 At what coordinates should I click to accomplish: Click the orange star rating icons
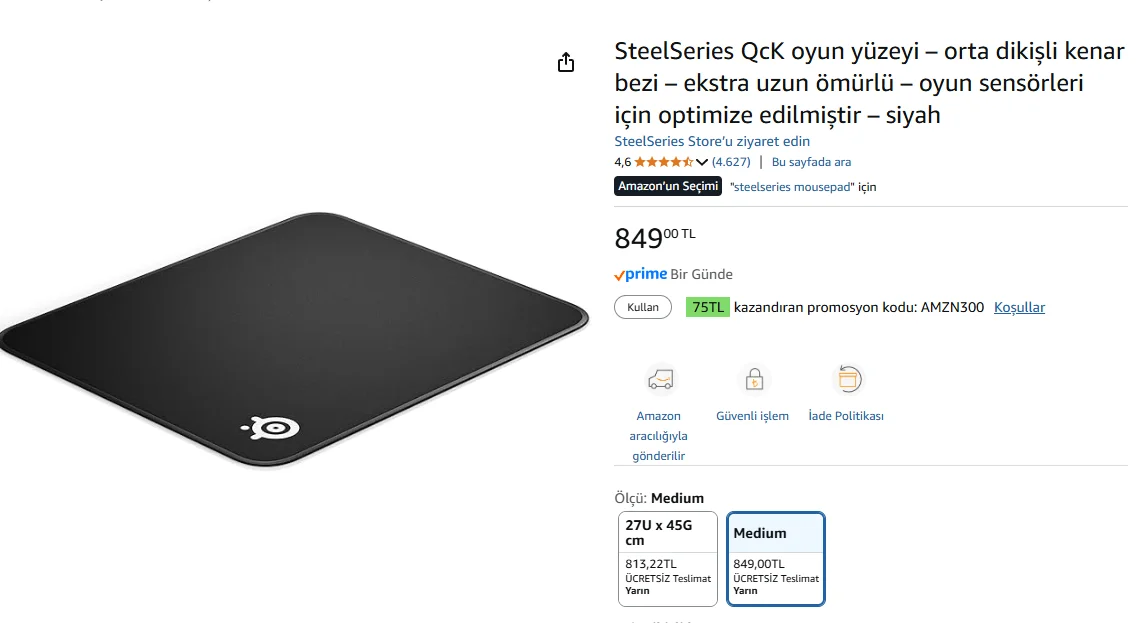pos(663,162)
